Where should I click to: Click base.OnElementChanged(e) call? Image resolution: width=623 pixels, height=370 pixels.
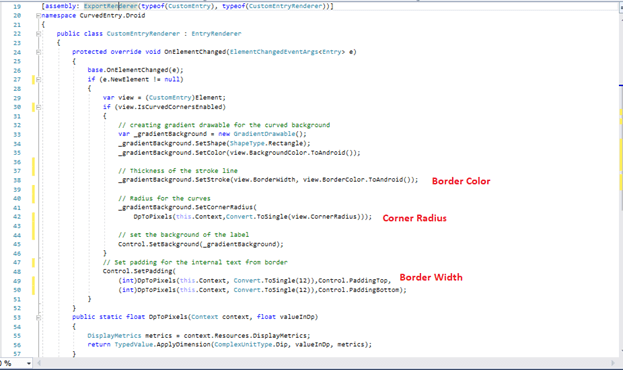tap(135, 70)
